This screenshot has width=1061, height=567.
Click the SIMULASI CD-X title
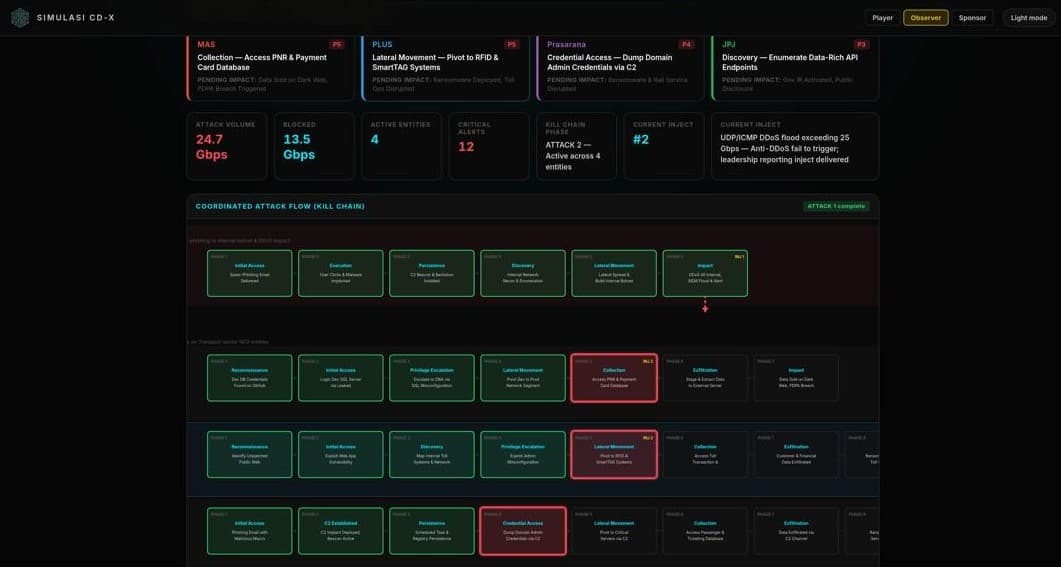pos(76,18)
